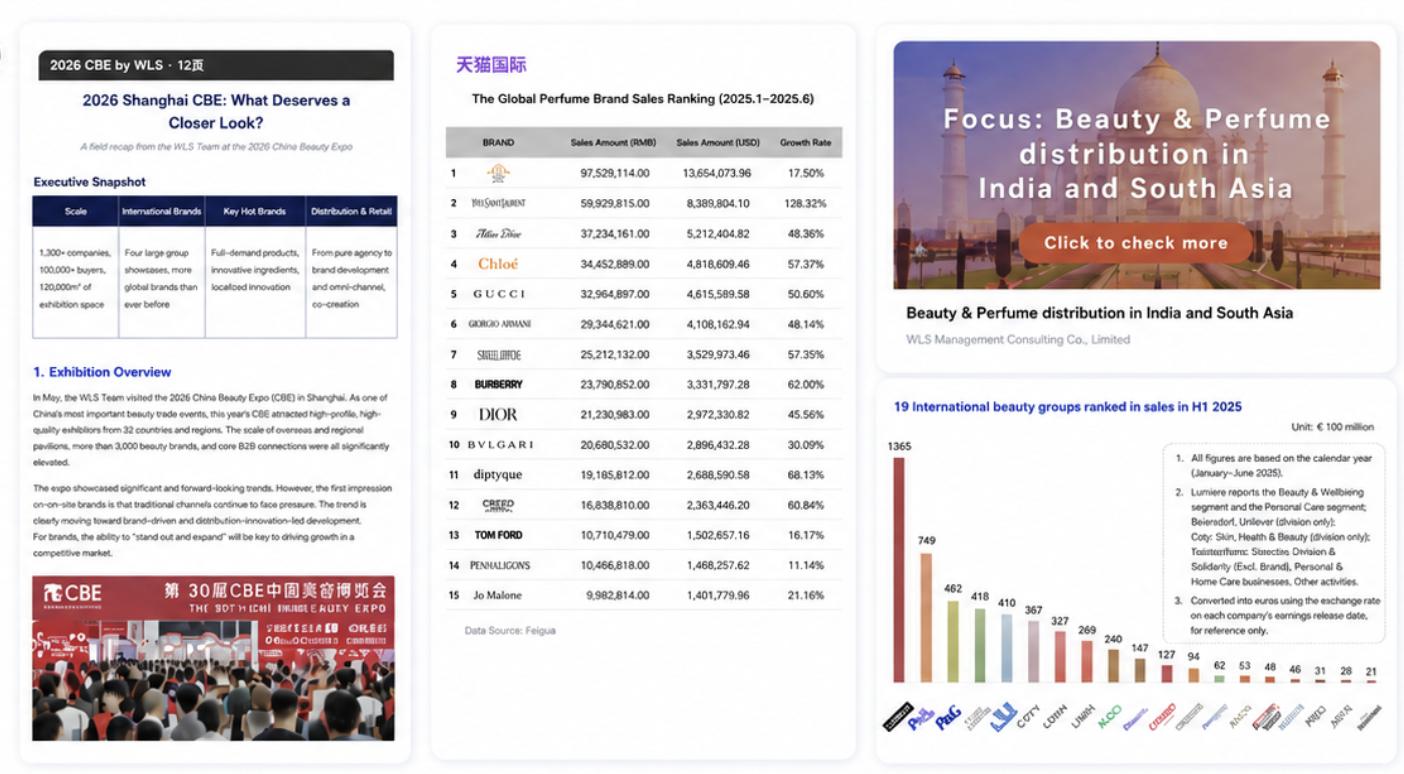
Task: Click the "2026 CBE by WLS · 12页" header bar
Action: (x=216, y=65)
